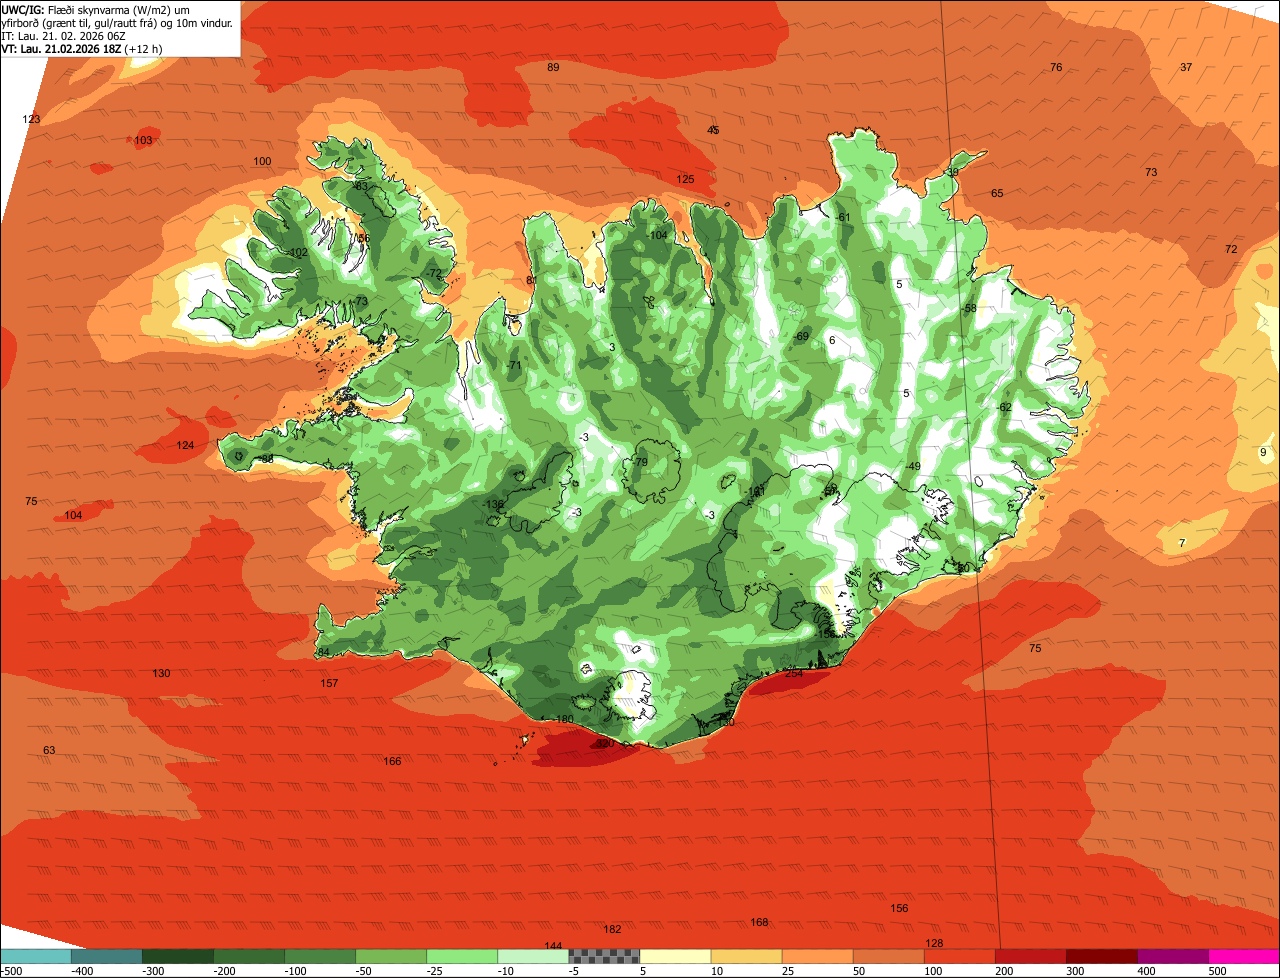Image resolution: width=1280 pixels, height=978 pixels.
Task: Click the flux value '72' on the map
Action: (x=1231, y=249)
